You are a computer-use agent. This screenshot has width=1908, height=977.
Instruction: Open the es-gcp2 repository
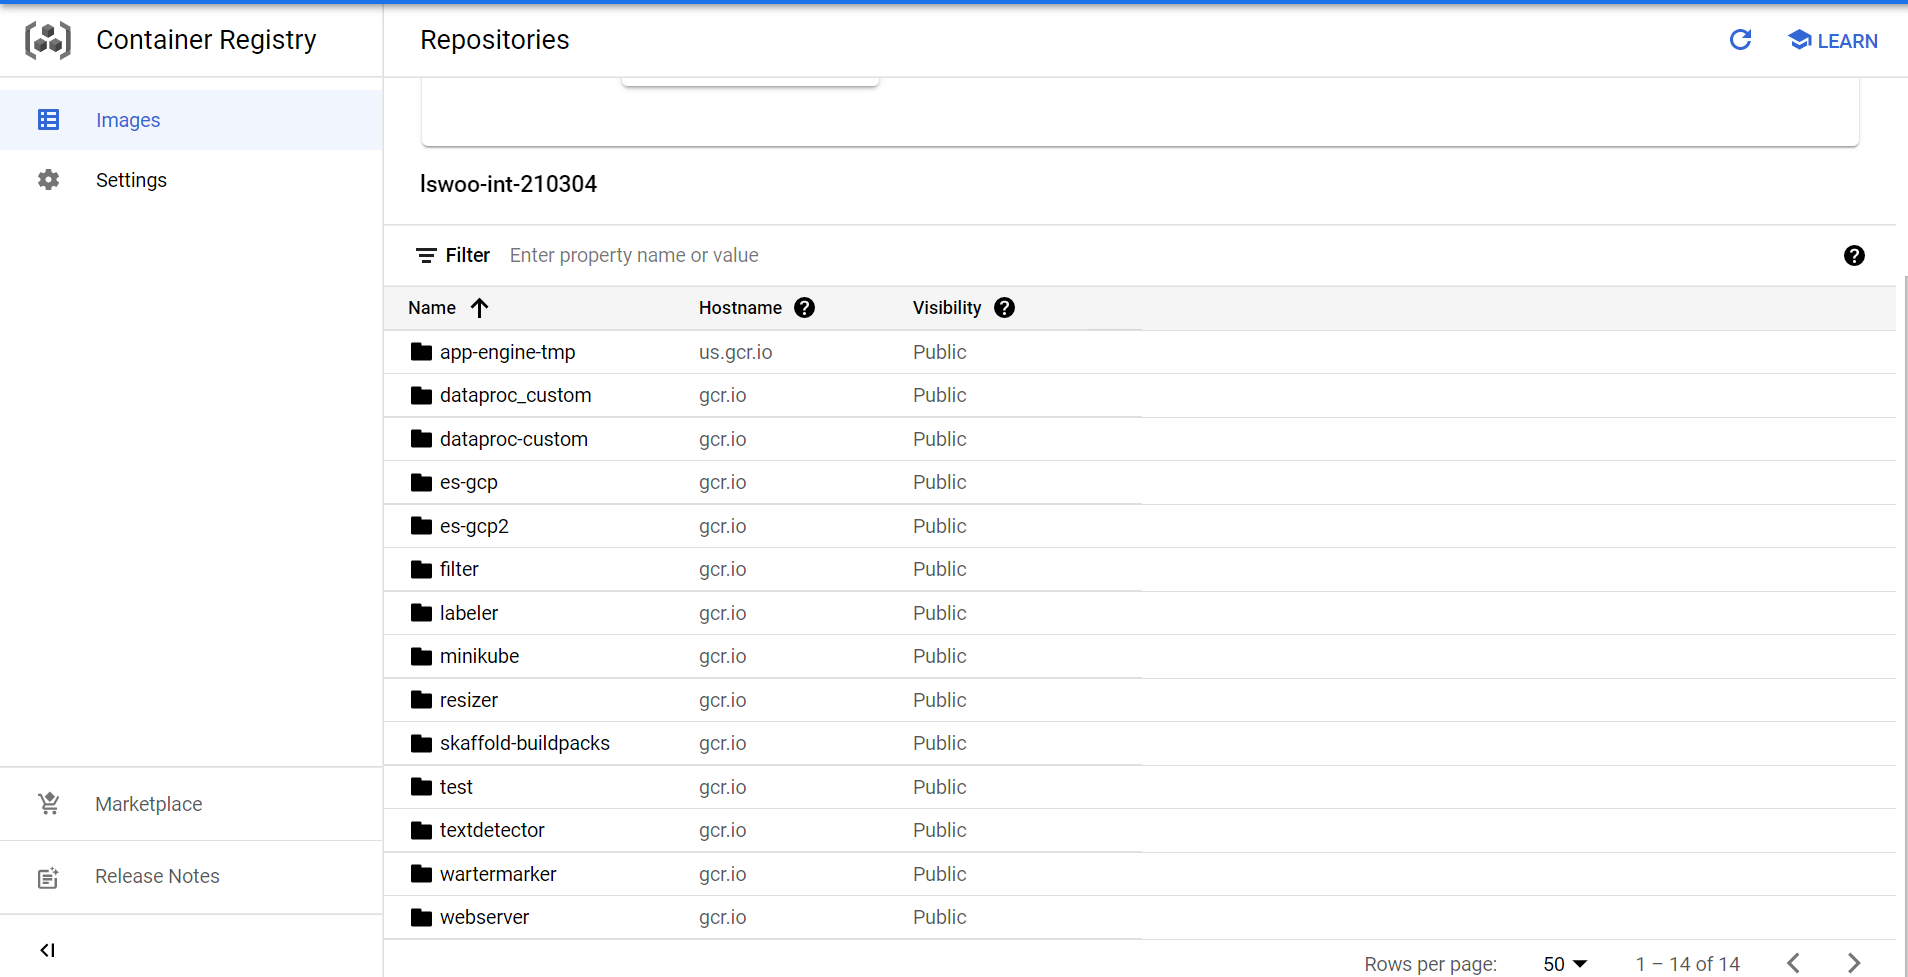(474, 526)
